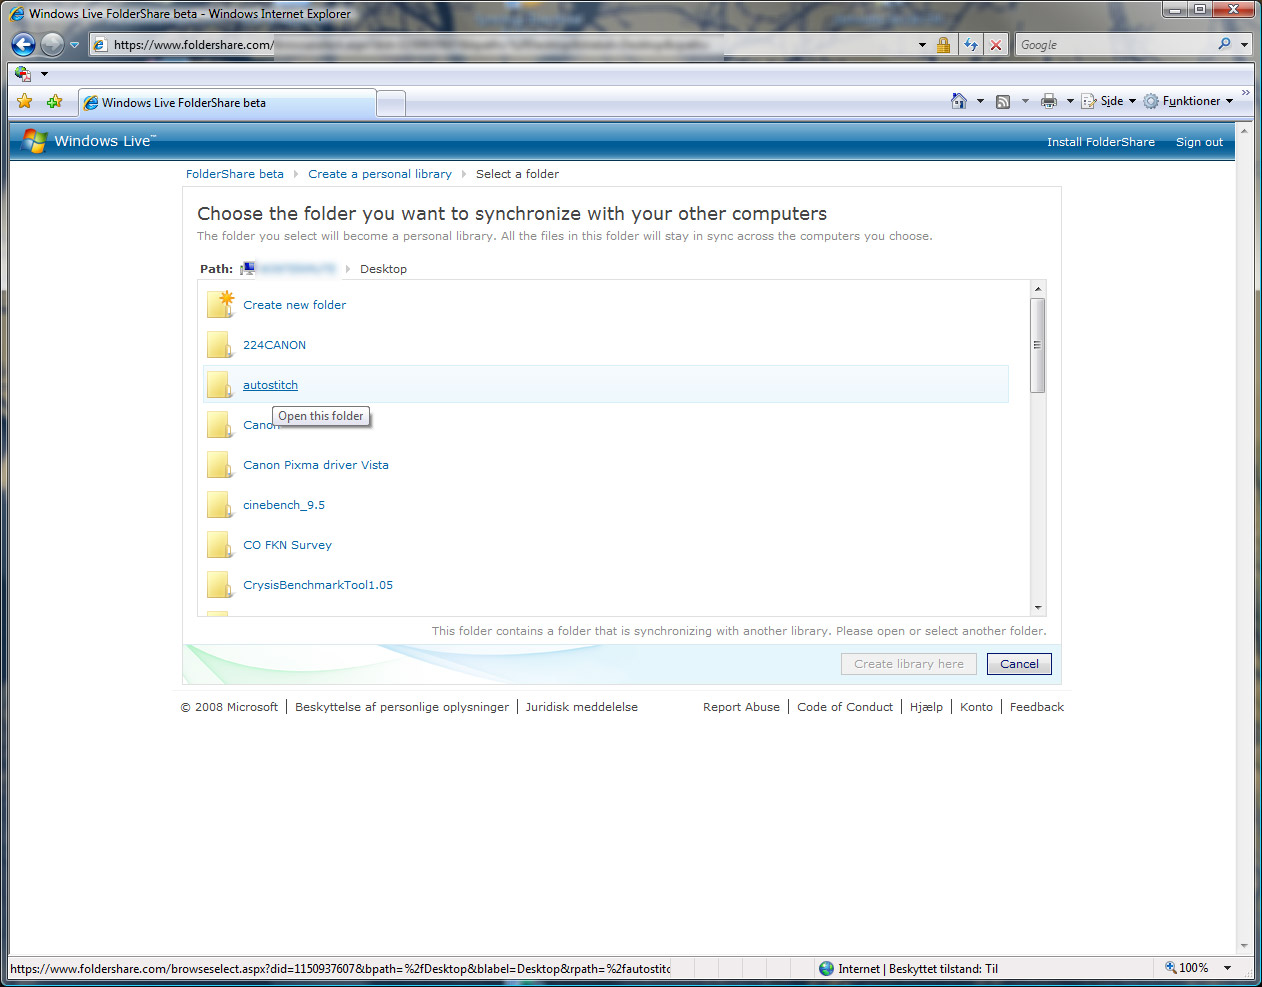This screenshot has width=1262, height=987.
Task: Open the CrysisBenchmarkTool1.05 folder
Action: (x=317, y=585)
